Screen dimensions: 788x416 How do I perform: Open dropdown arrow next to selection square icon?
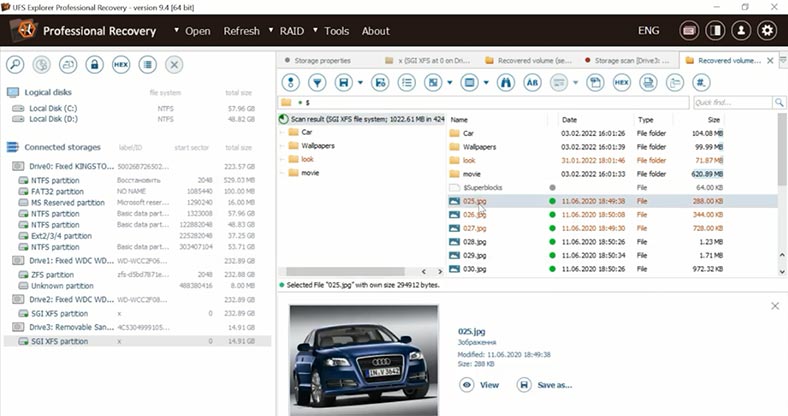450,82
